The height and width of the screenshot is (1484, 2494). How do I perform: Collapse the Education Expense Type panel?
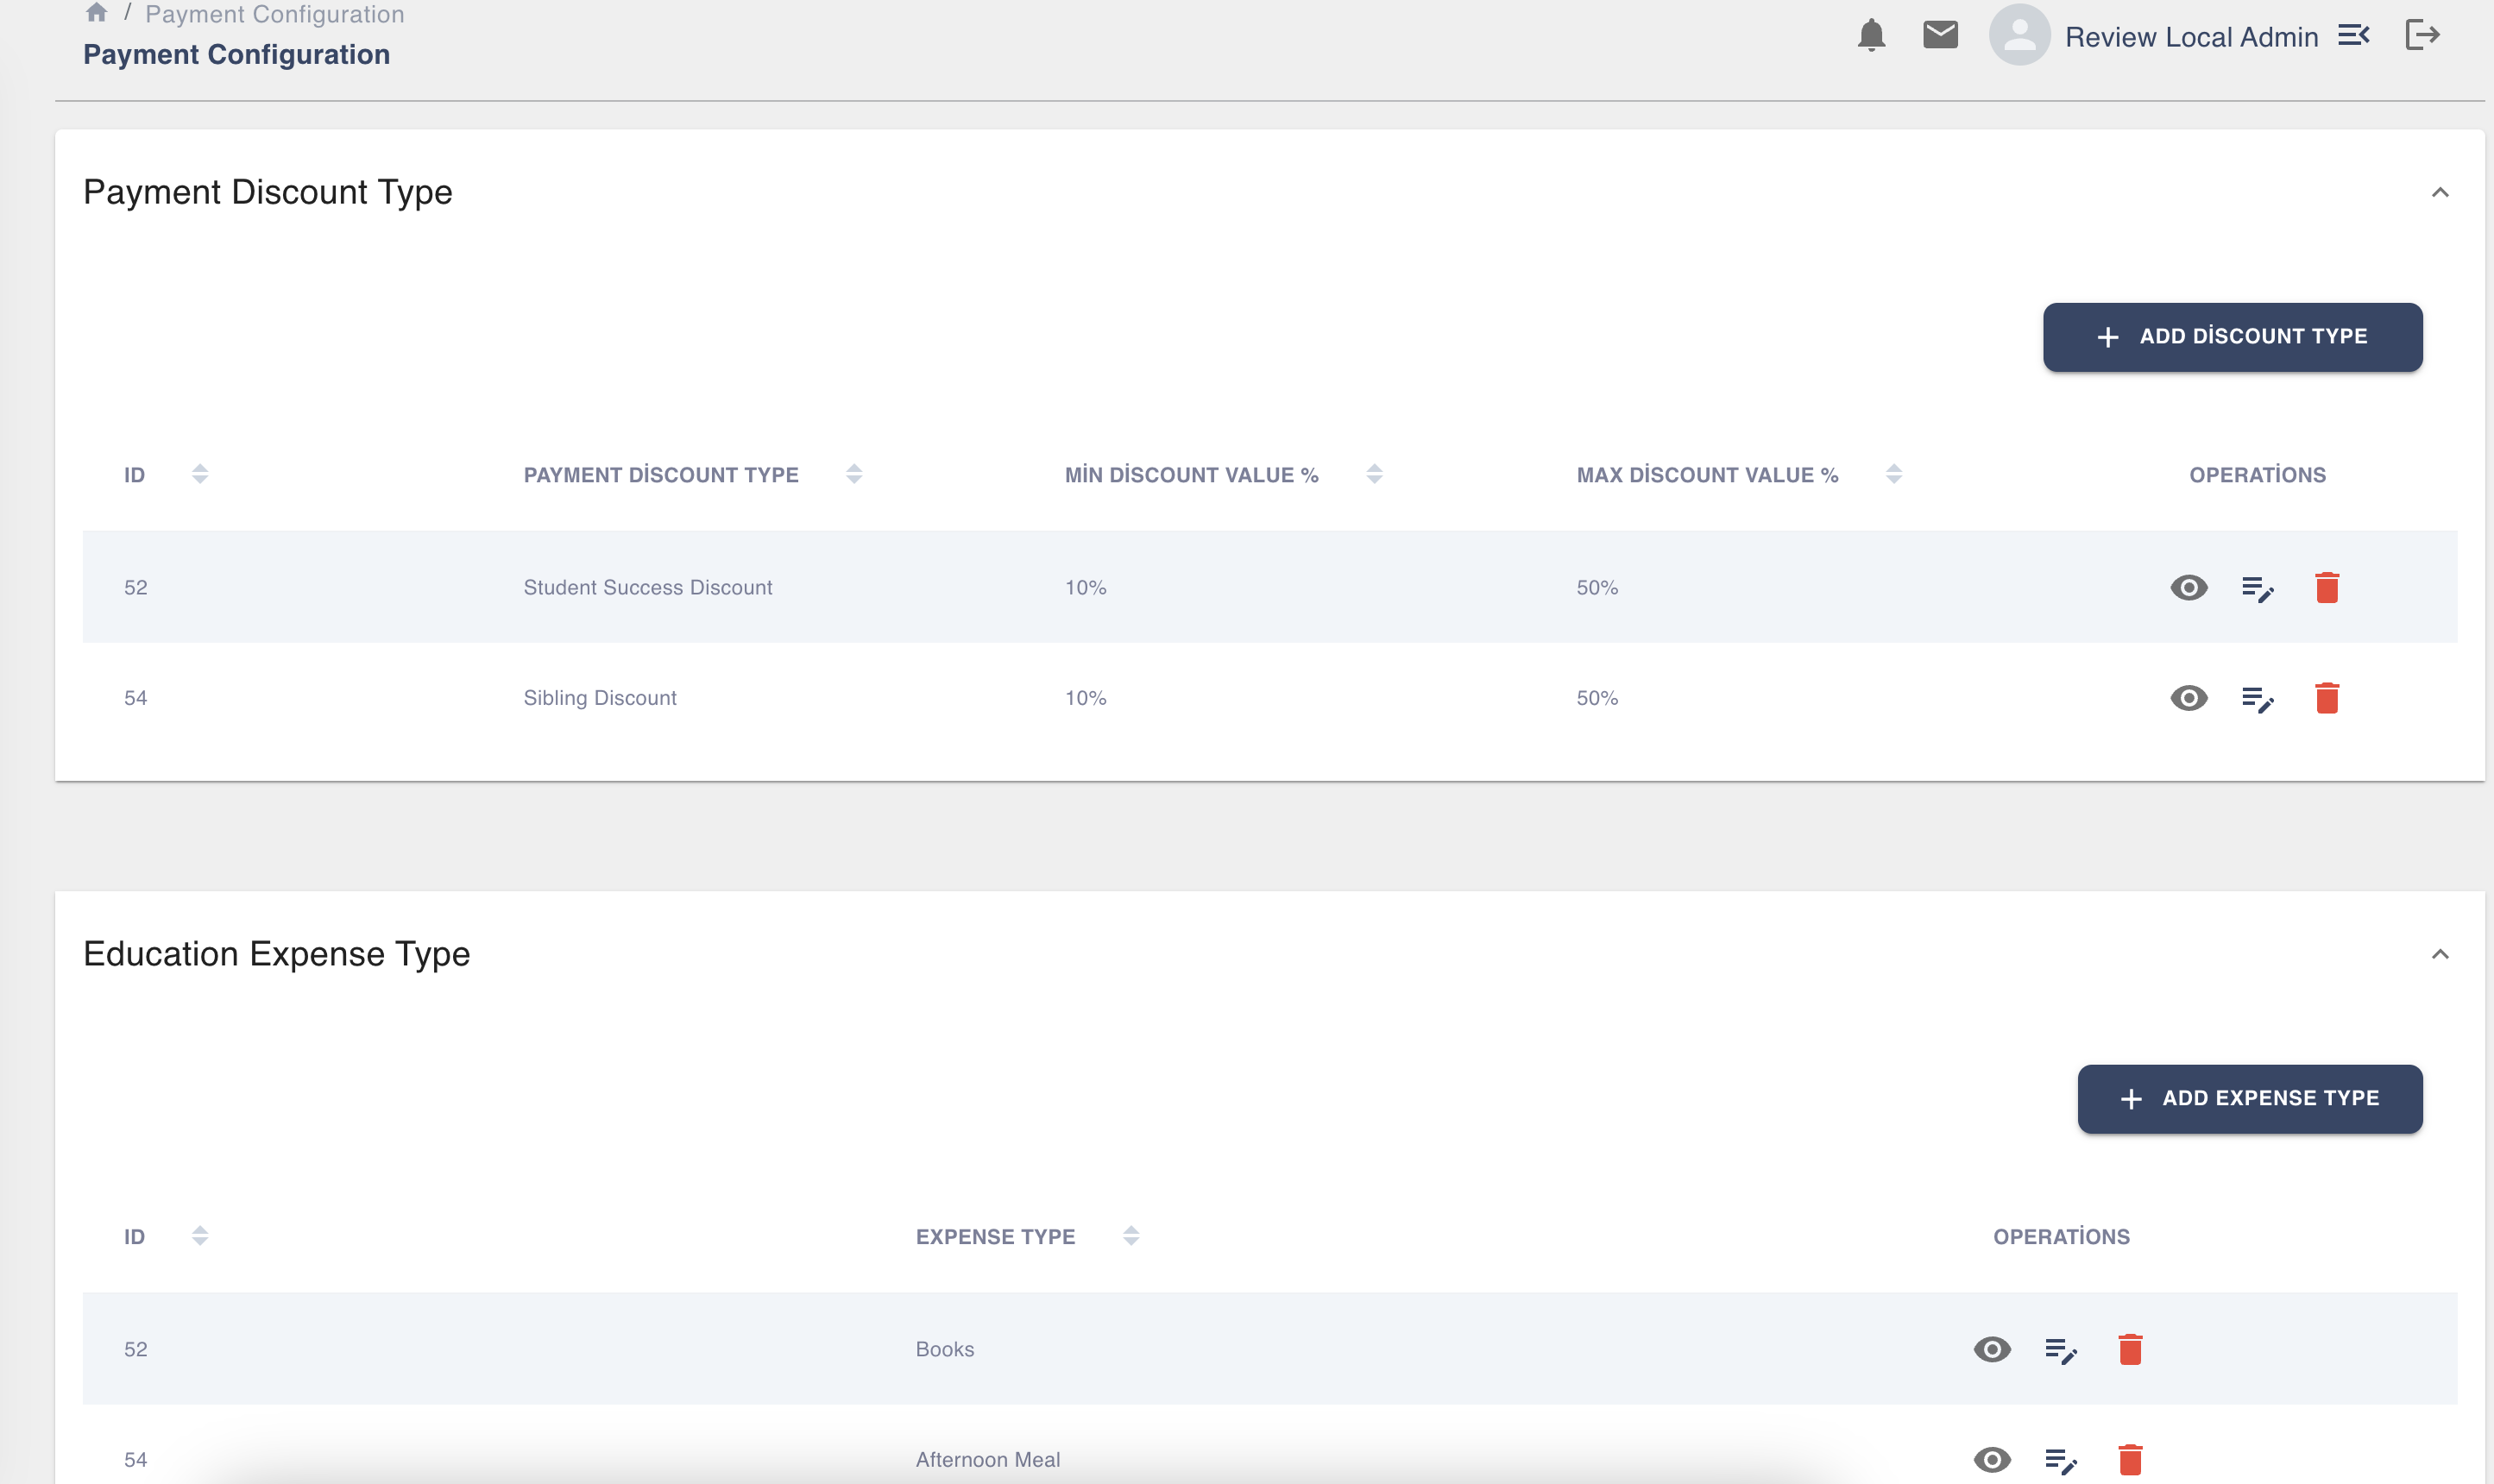point(2441,954)
